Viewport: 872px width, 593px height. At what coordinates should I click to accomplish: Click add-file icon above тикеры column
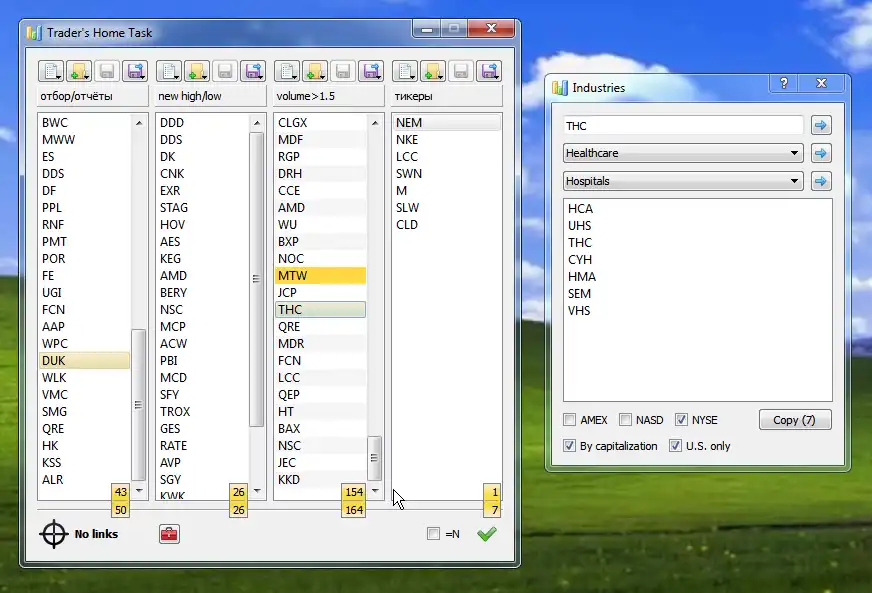tap(433, 71)
